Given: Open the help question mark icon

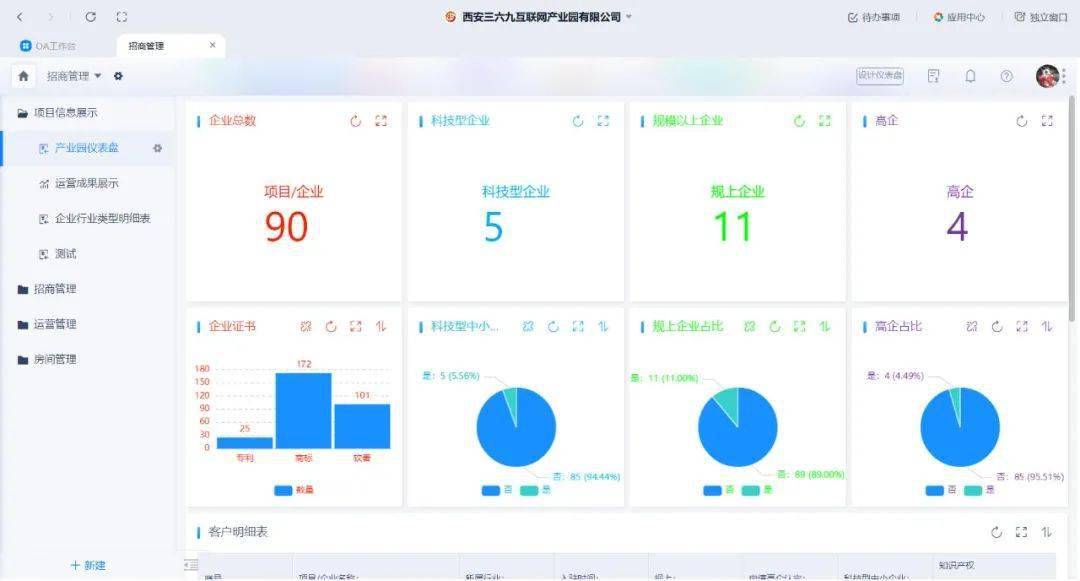Looking at the screenshot, I should coord(1006,76).
